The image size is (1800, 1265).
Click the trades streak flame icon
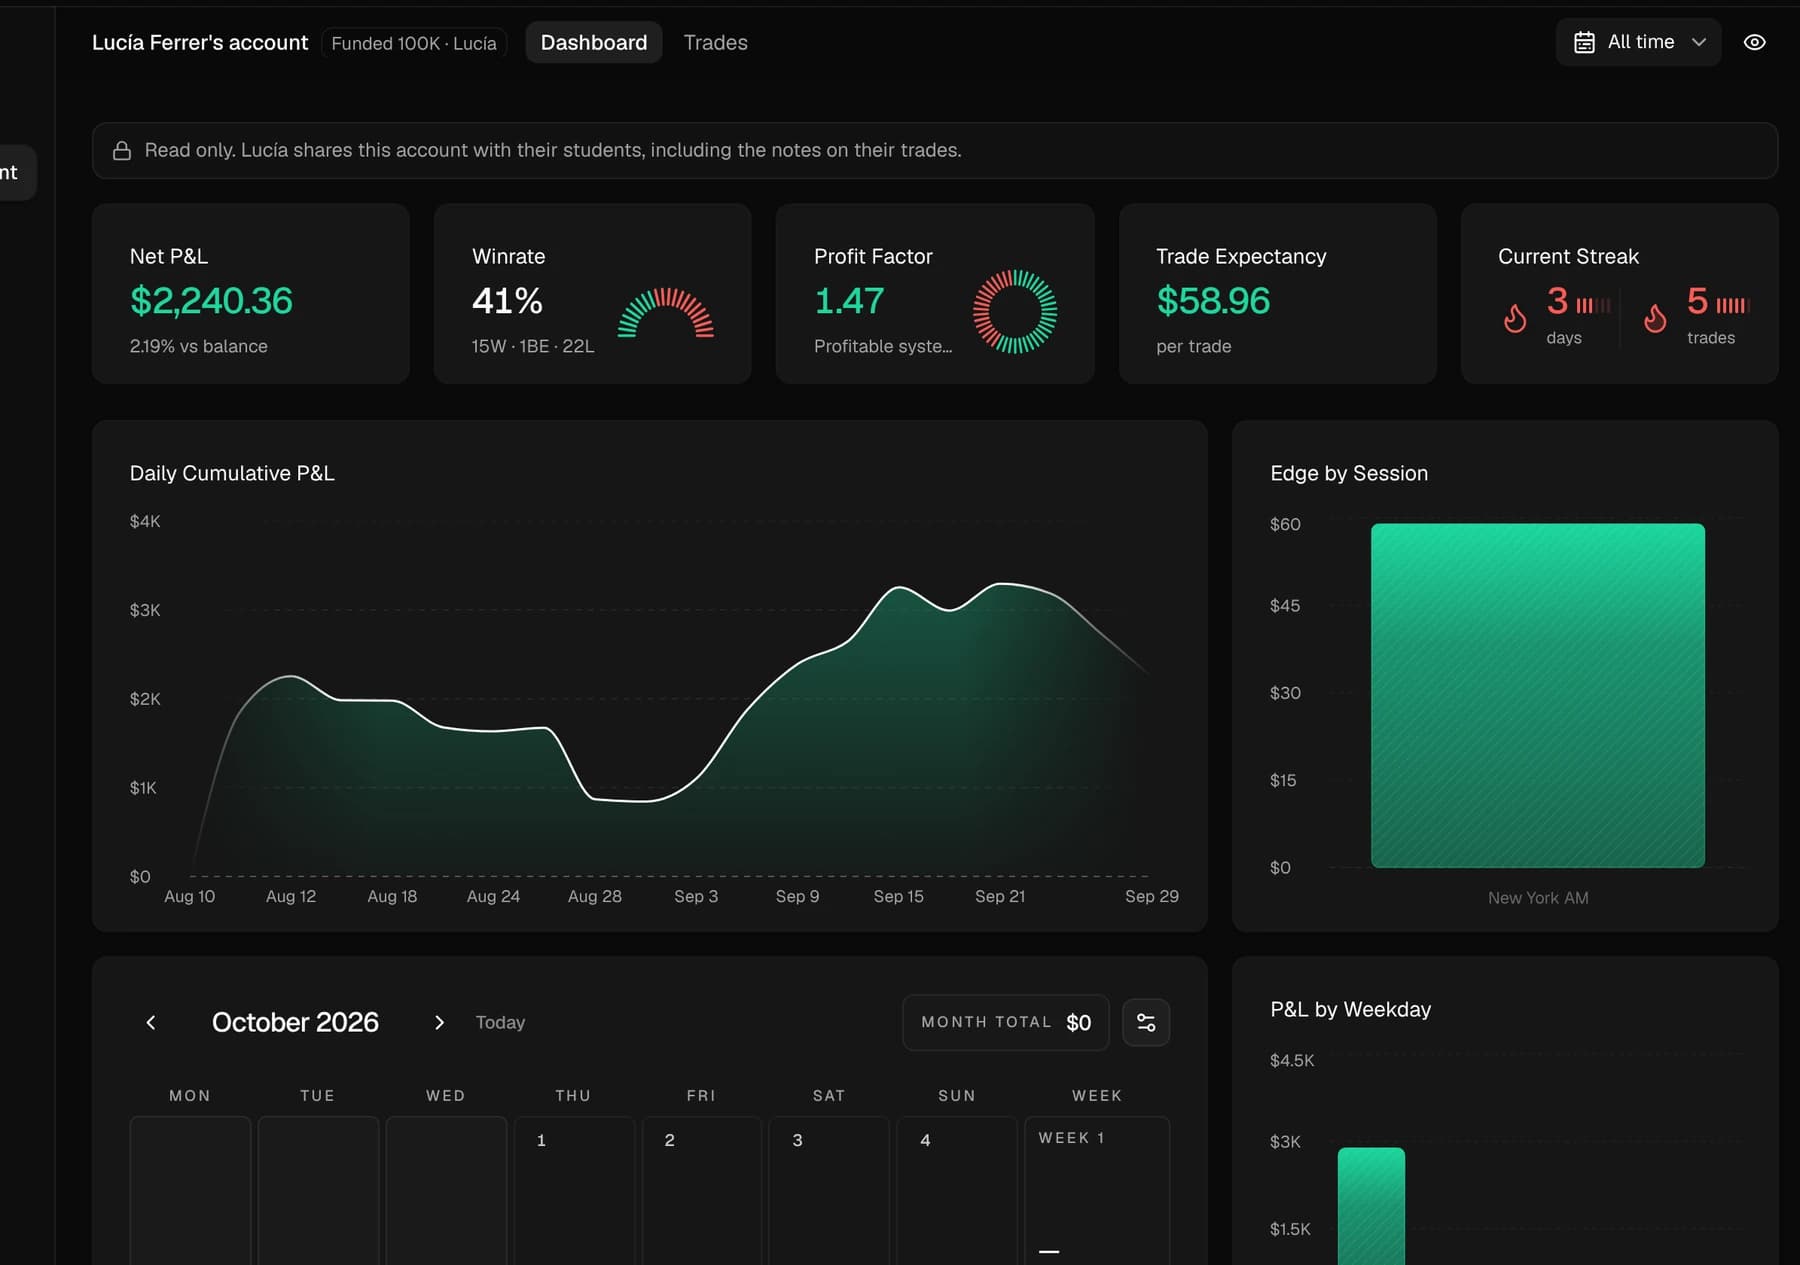[x=1655, y=318]
